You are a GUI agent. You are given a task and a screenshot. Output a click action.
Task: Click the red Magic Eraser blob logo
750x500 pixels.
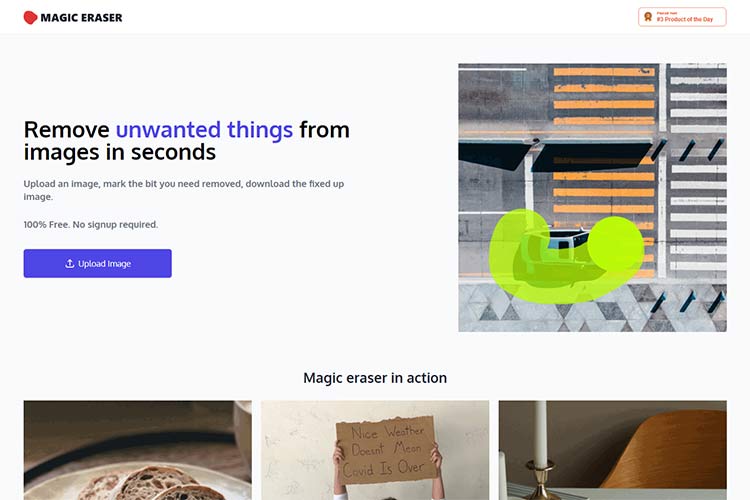pyautogui.click(x=30, y=18)
